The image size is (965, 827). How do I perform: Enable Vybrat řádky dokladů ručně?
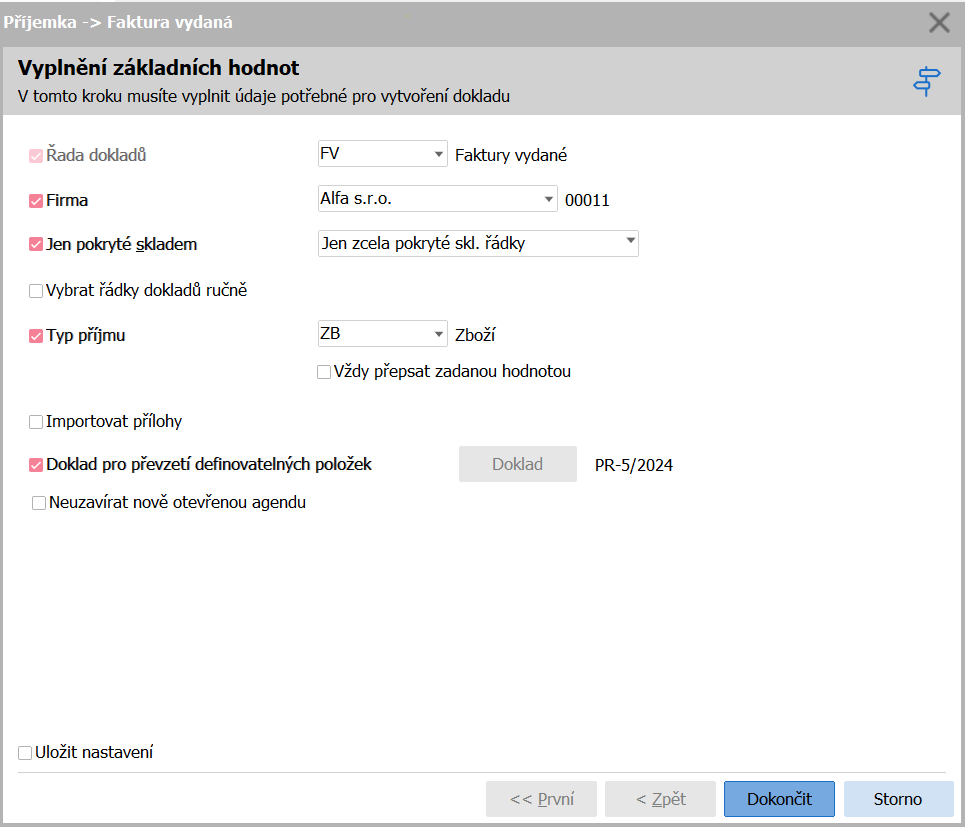pos(36,290)
